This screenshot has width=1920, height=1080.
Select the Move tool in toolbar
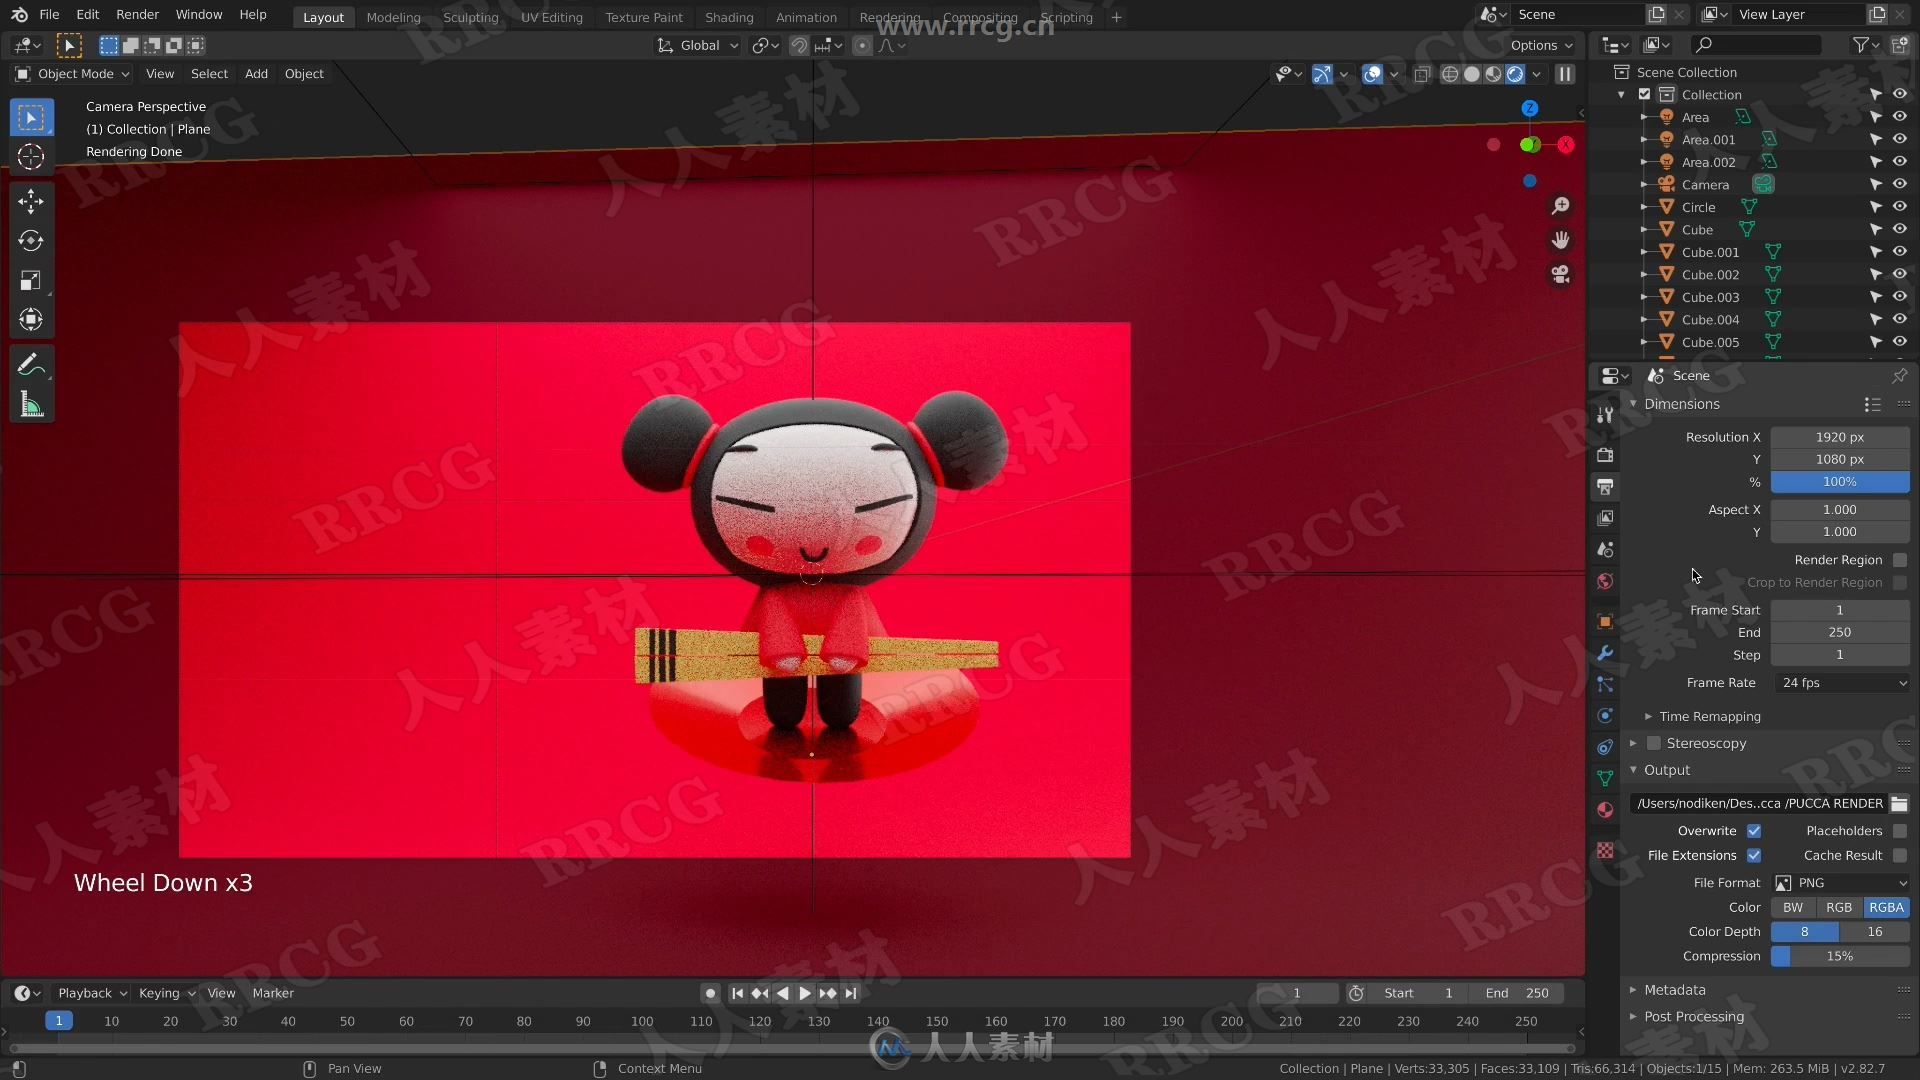[30, 199]
